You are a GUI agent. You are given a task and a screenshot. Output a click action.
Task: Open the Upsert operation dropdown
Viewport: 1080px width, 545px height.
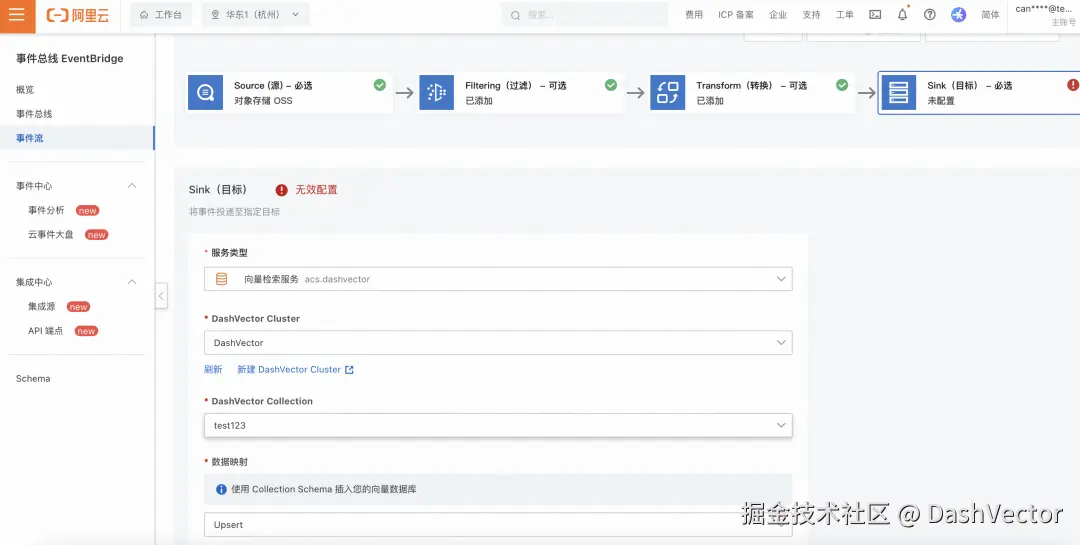click(x=498, y=524)
